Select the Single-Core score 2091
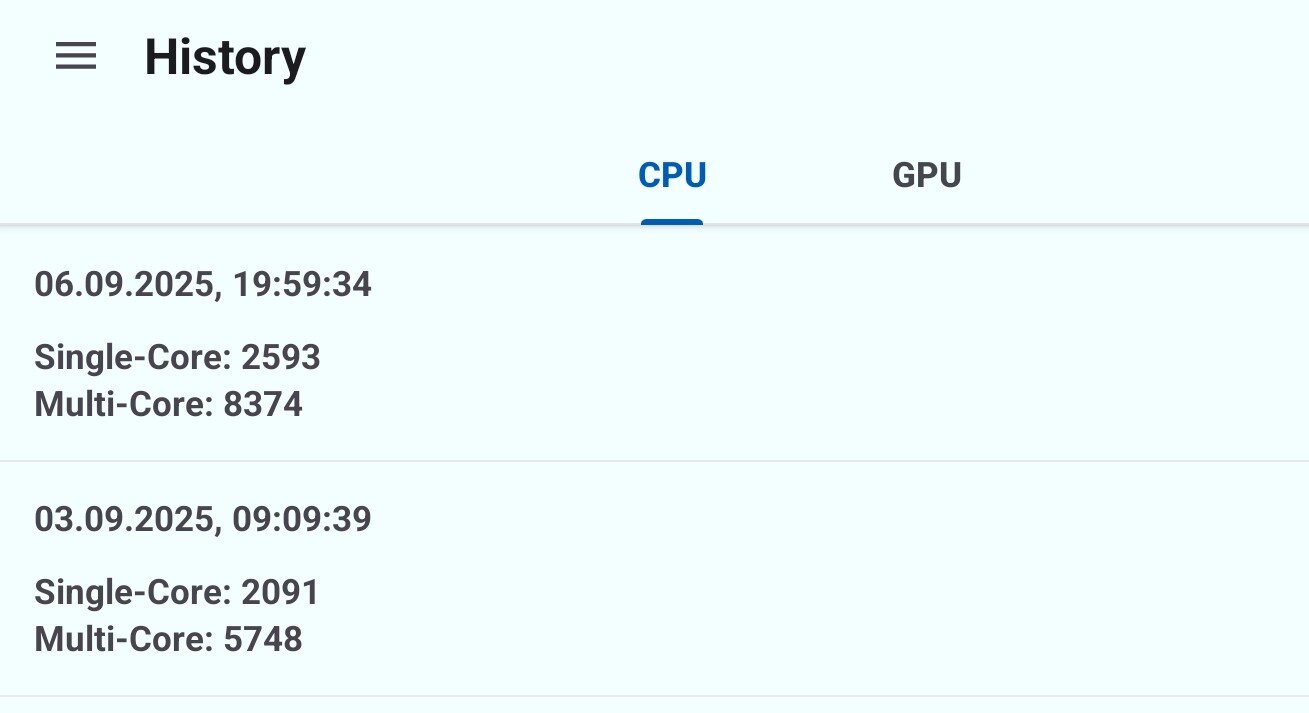 click(x=281, y=592)
